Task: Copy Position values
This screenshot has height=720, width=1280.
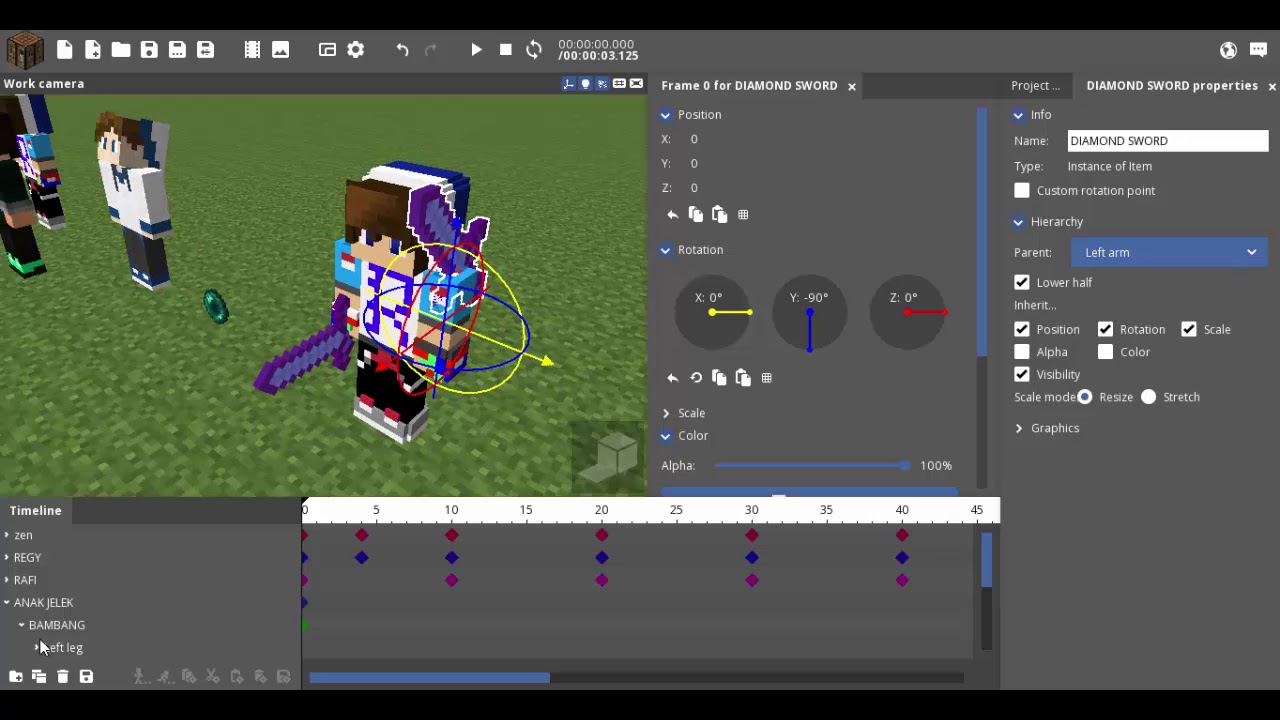Action: tap(696, 215)
